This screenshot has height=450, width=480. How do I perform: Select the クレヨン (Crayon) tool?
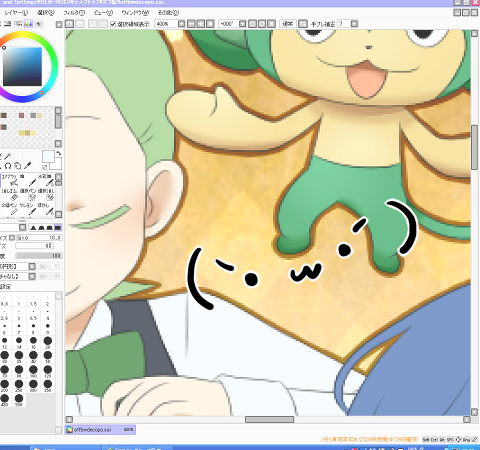(x=28, y=209)
